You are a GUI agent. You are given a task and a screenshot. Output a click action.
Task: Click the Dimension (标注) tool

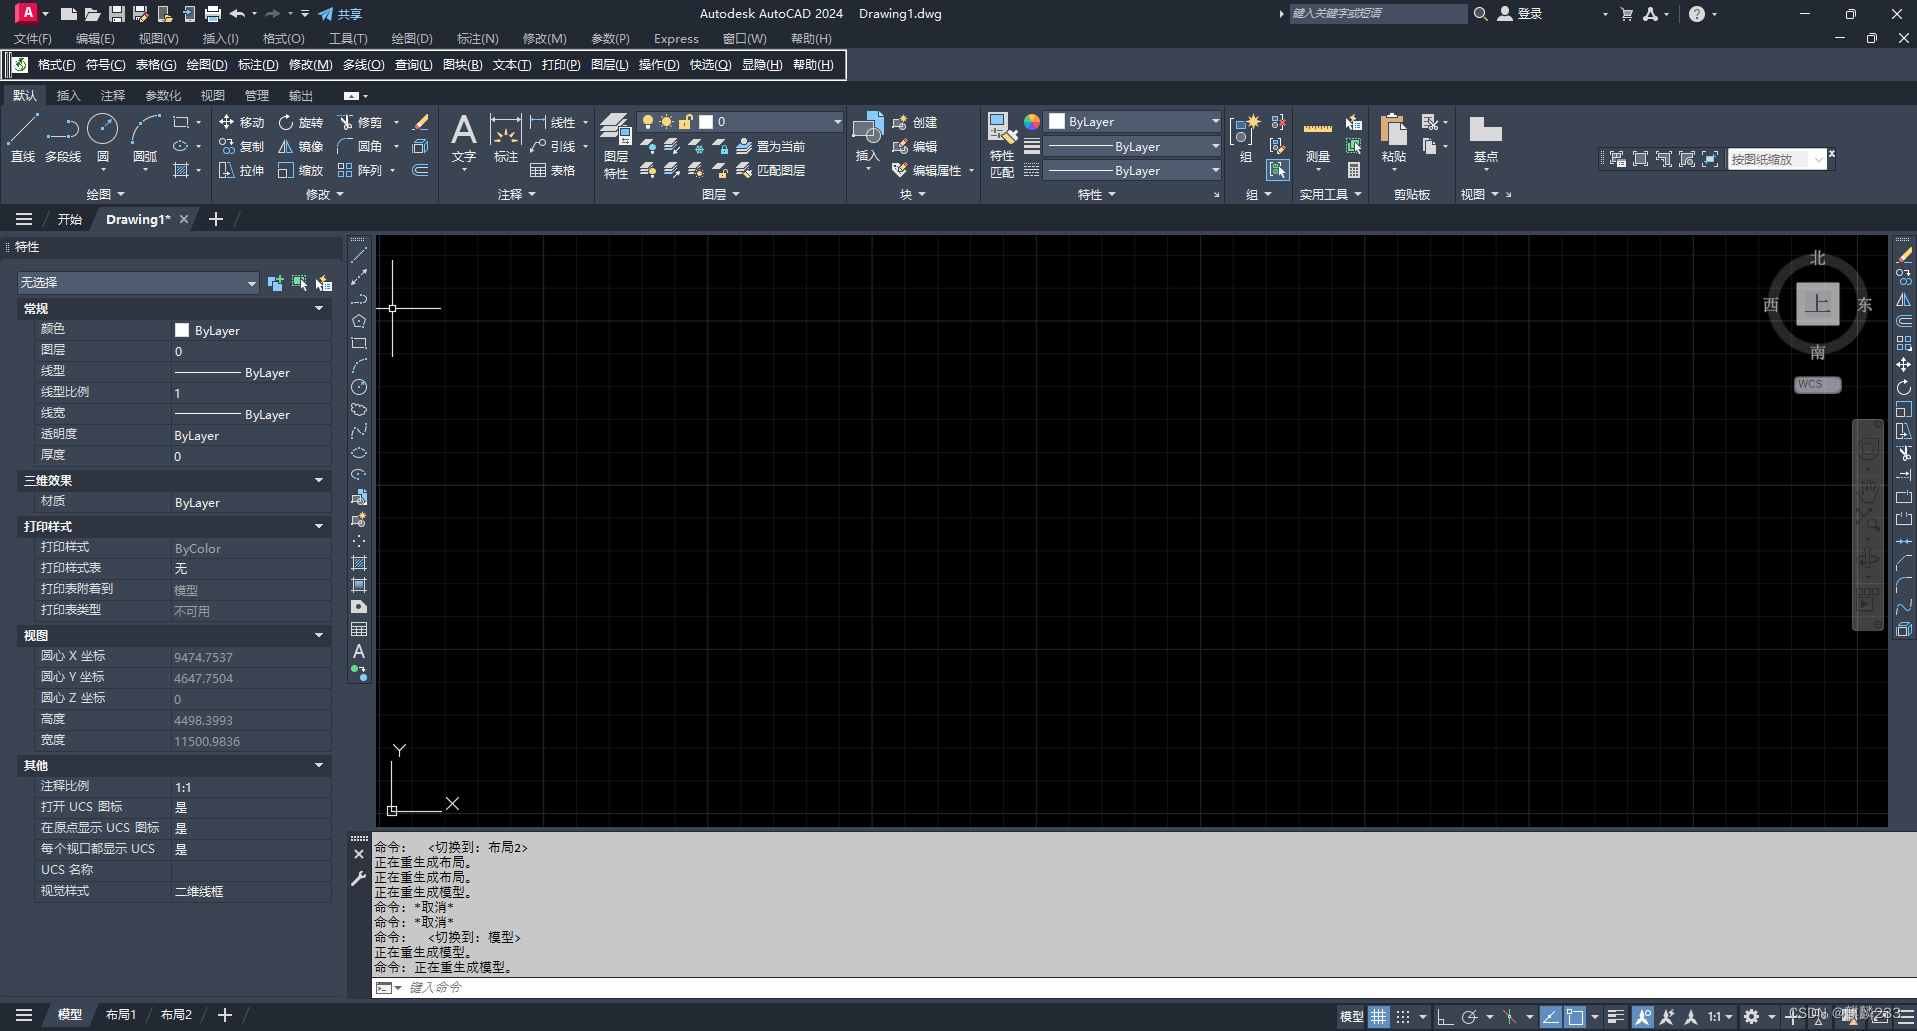[505, 138]
